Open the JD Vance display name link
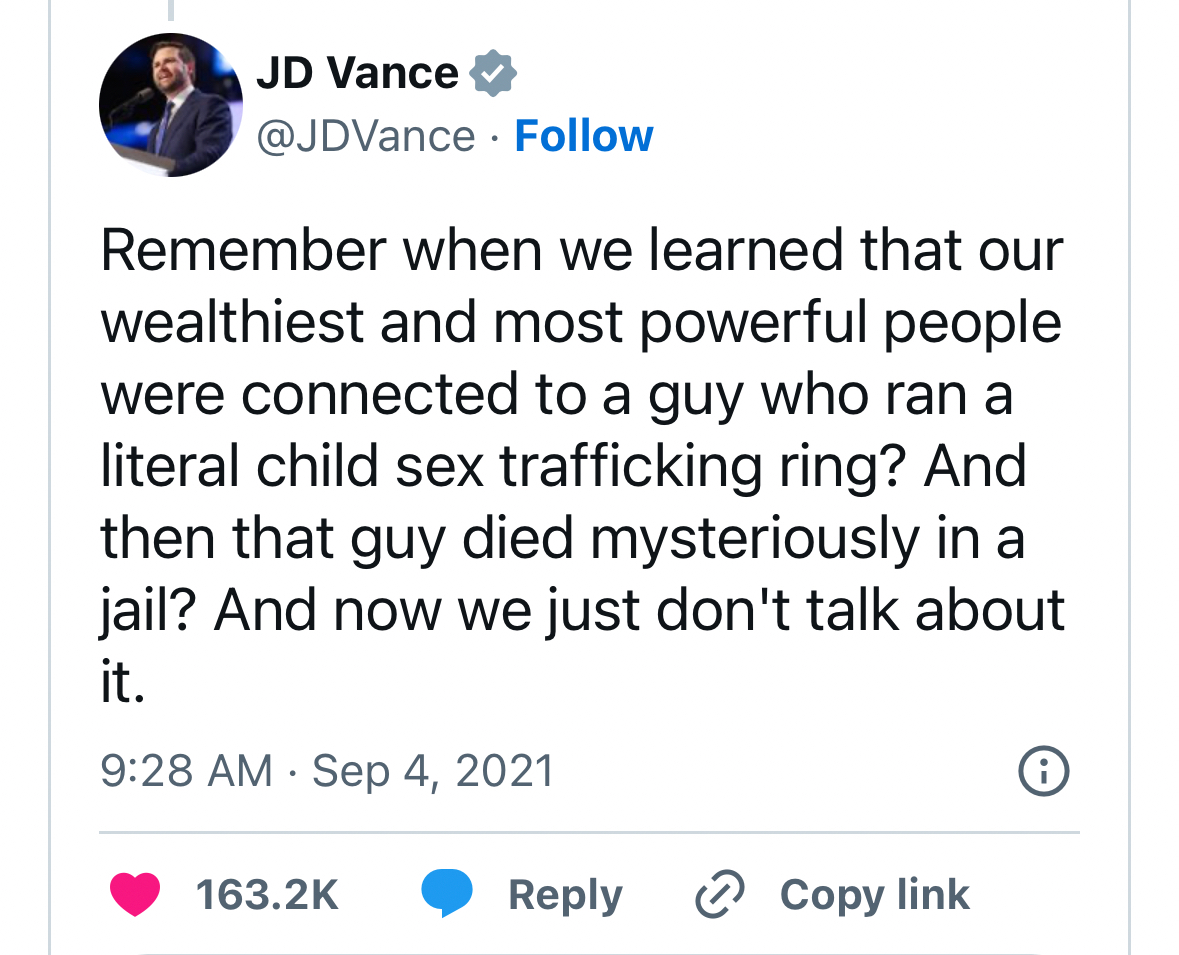The height and width of the screenshot is (955, 1179). point(357,73)
